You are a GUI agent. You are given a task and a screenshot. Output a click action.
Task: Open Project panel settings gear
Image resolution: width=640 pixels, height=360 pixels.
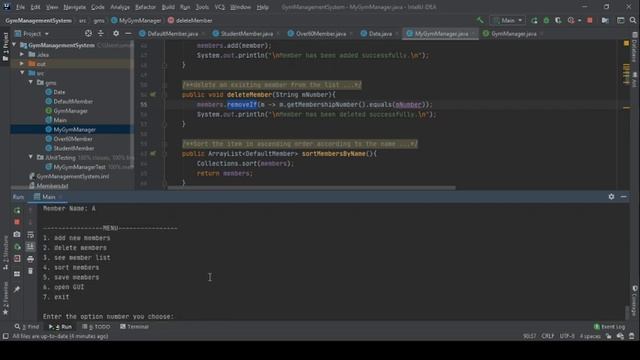click(x=116, y=33)
